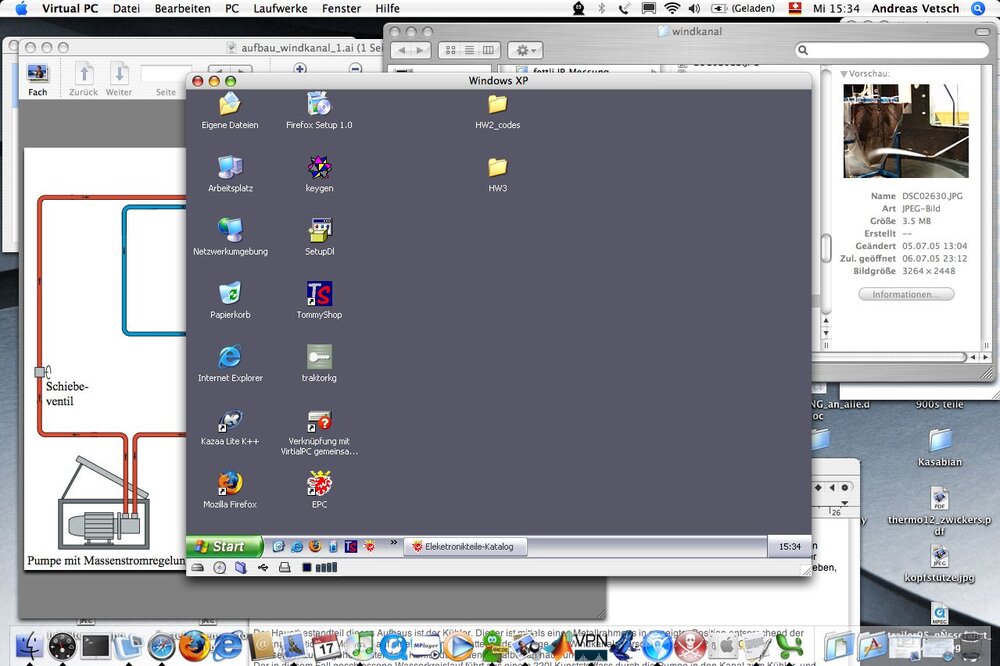The height and width of the screenshot is (666, 1000).
Task: Click Zurück in aufbau_windkanal window
Action: coord(84,80)
